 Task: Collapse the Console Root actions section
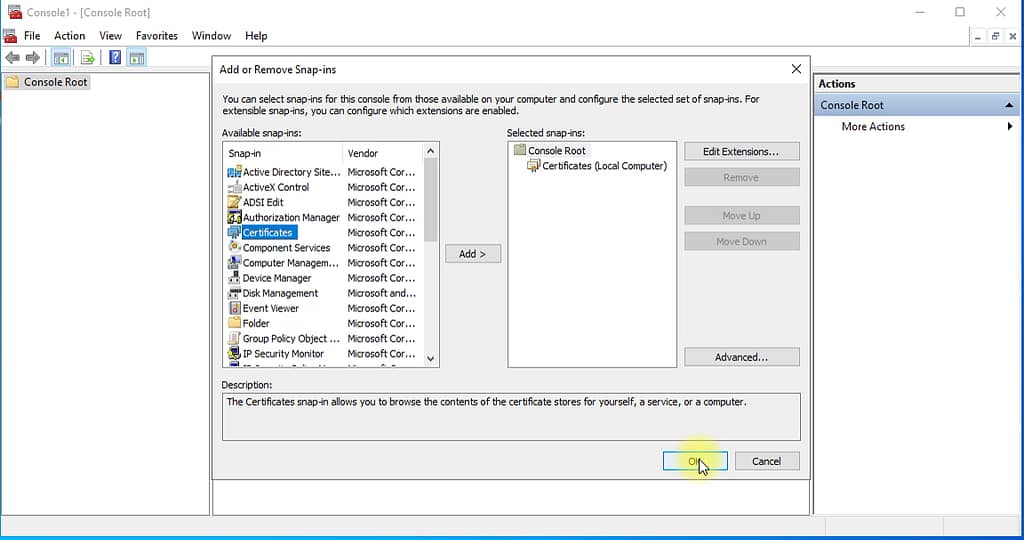tap(1009, 105)
